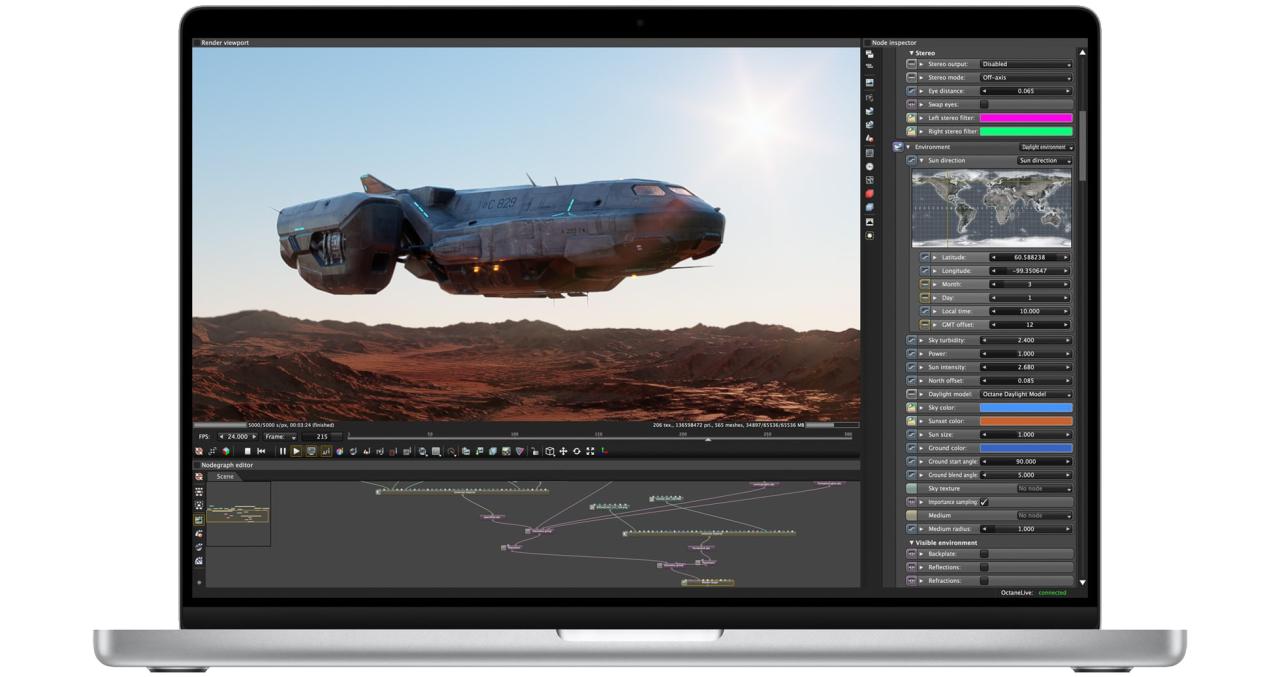Screen dimensions: 1280x677
Task: Open the Stereo mode dropdown
Action: pyautogui.click(x=1025, y=77)
